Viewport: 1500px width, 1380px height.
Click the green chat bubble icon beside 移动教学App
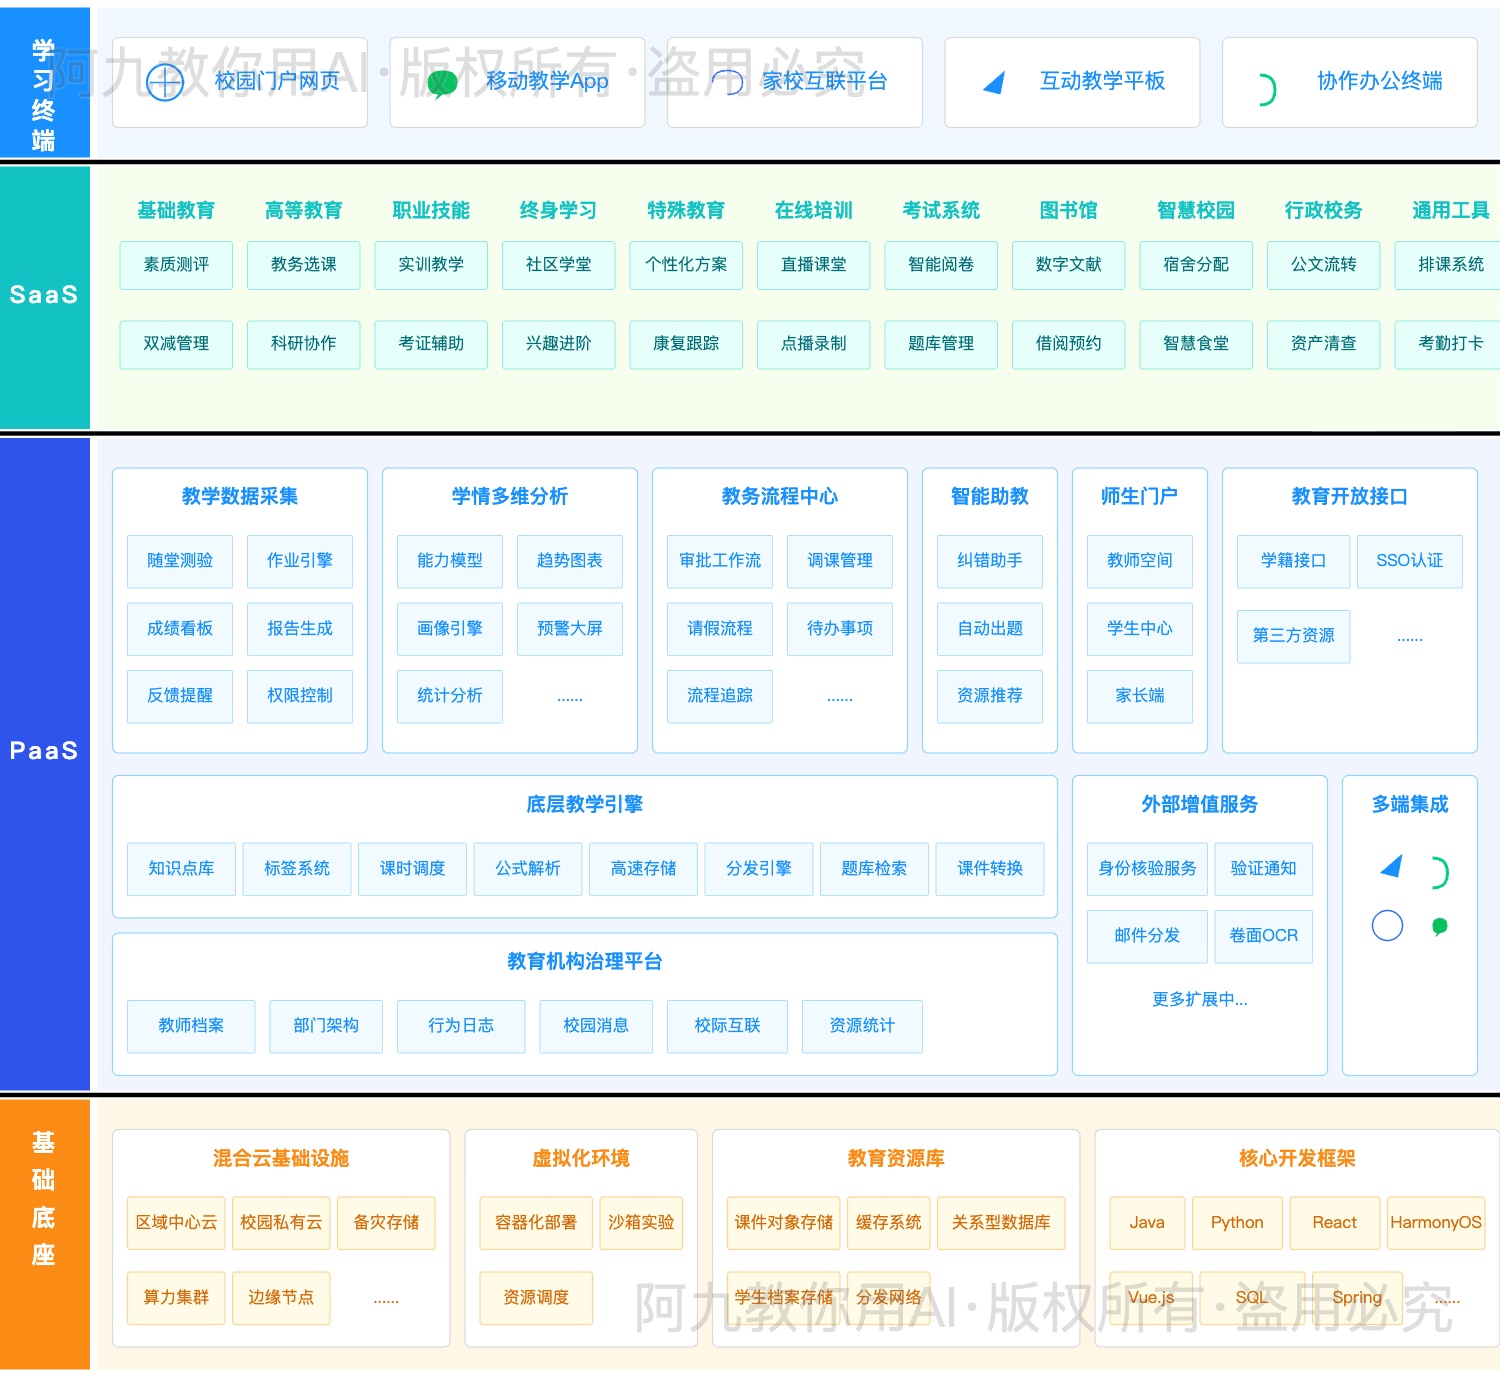coord(442,83)
